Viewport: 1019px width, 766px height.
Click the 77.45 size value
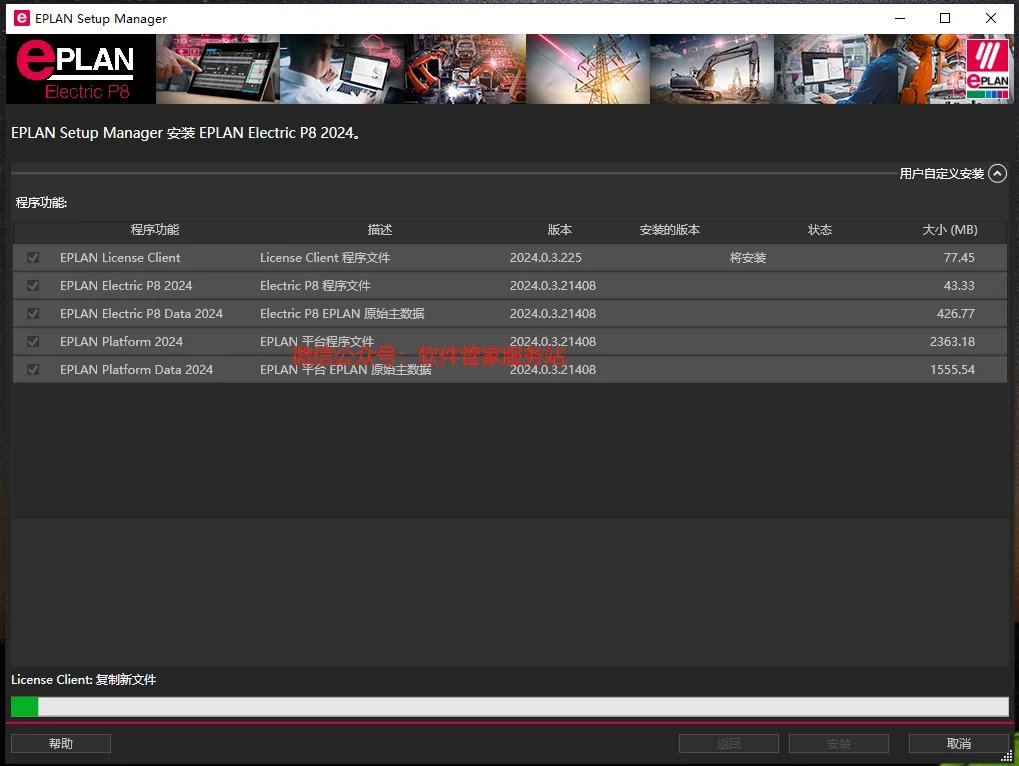pos(959,258)
